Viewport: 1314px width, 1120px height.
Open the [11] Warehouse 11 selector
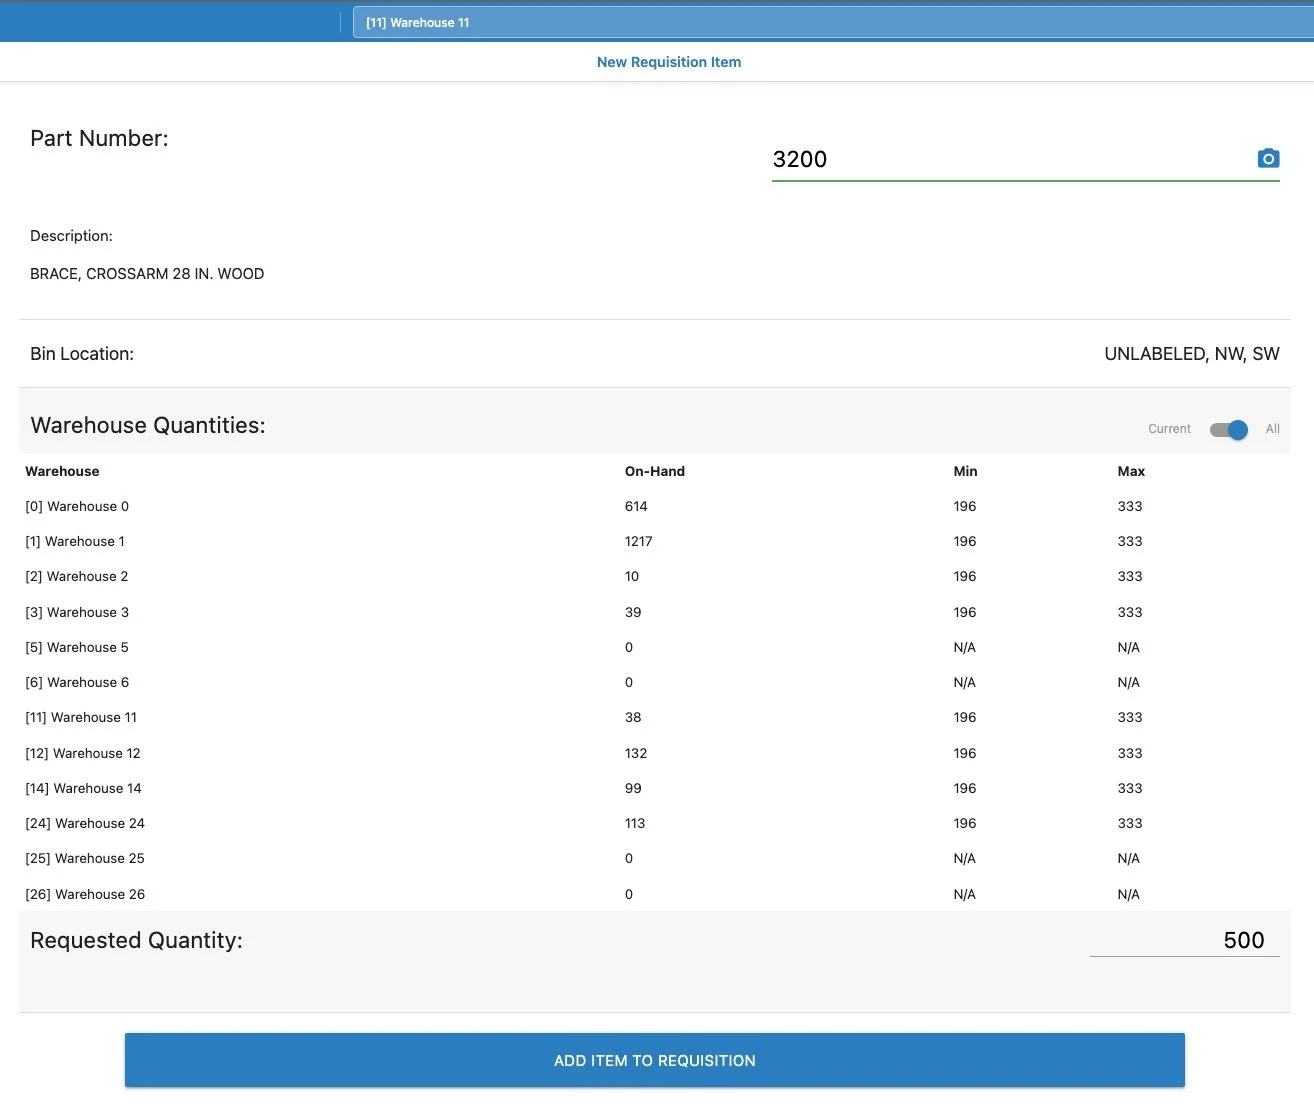pos(833,22)
